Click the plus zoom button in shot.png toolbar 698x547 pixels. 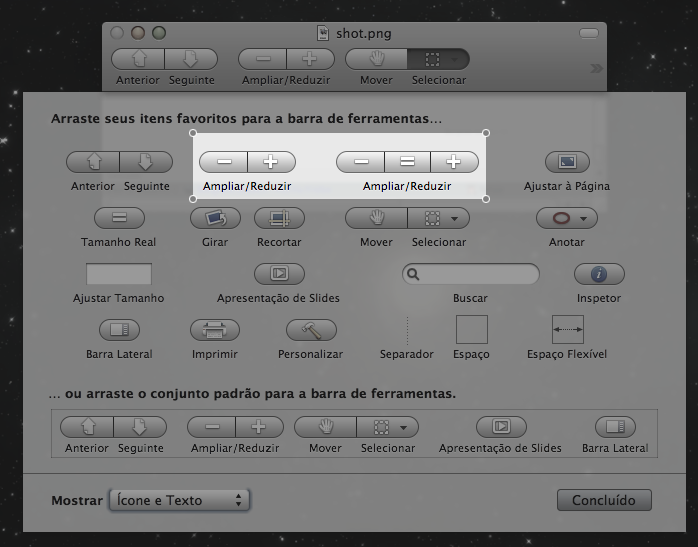[x=310, y=59]
